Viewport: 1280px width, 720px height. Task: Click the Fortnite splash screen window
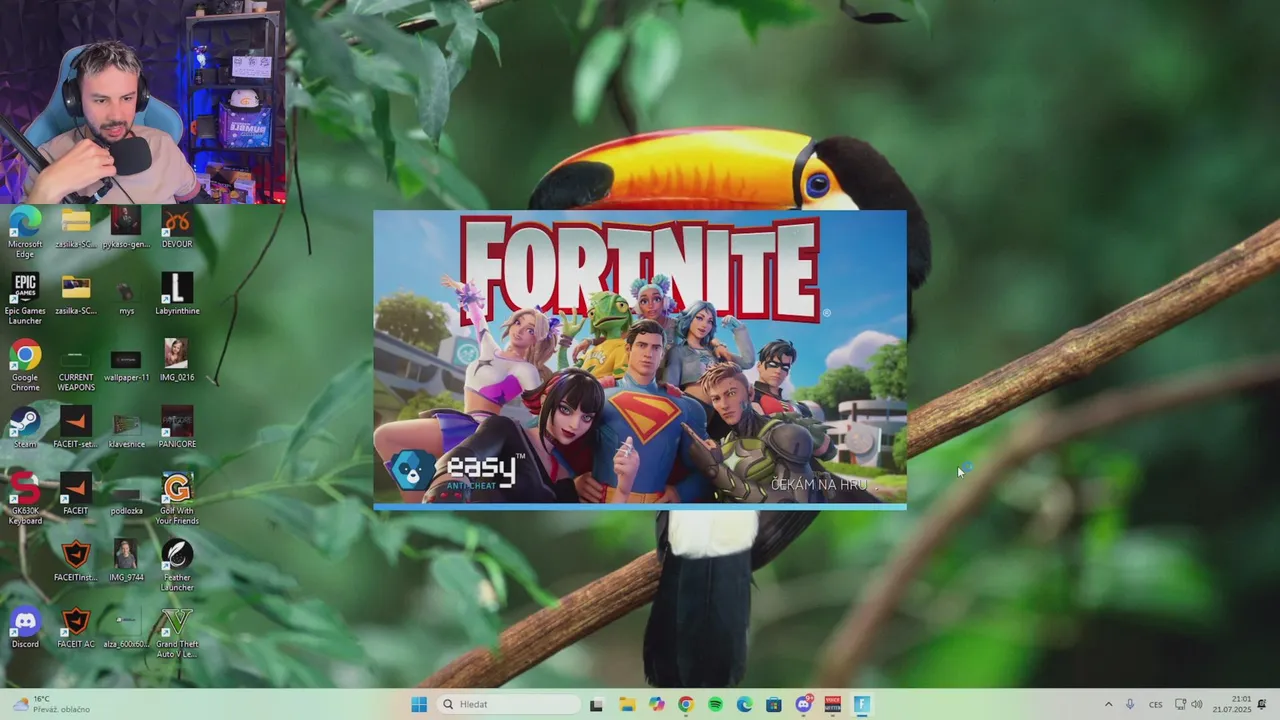[640, 360]
